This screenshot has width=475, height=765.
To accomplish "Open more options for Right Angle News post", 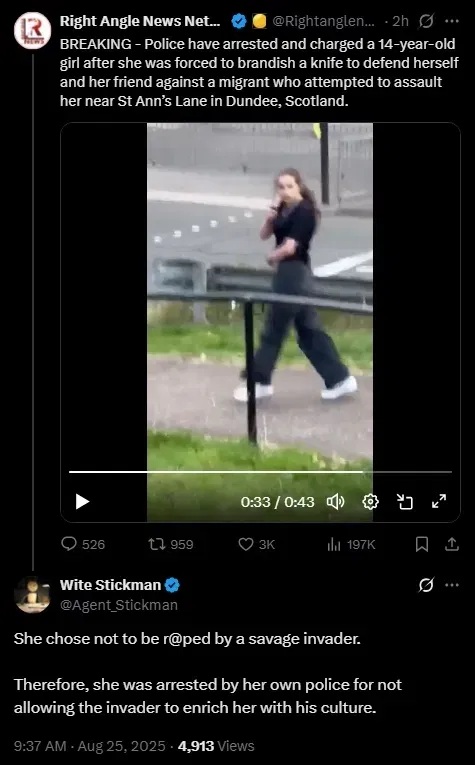I will pyautogui.click(x=453, y=21).
